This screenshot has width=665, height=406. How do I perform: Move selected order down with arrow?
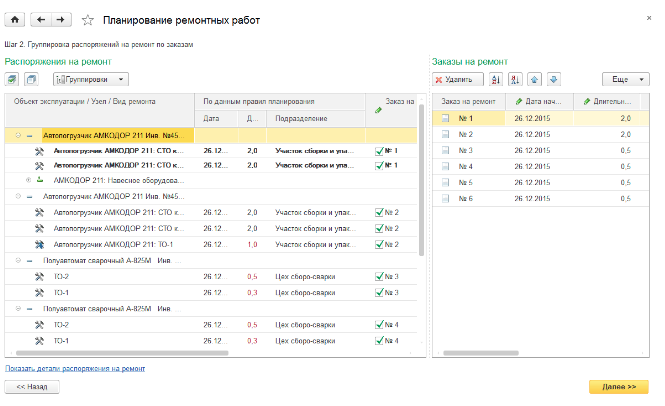coord(553,79)
